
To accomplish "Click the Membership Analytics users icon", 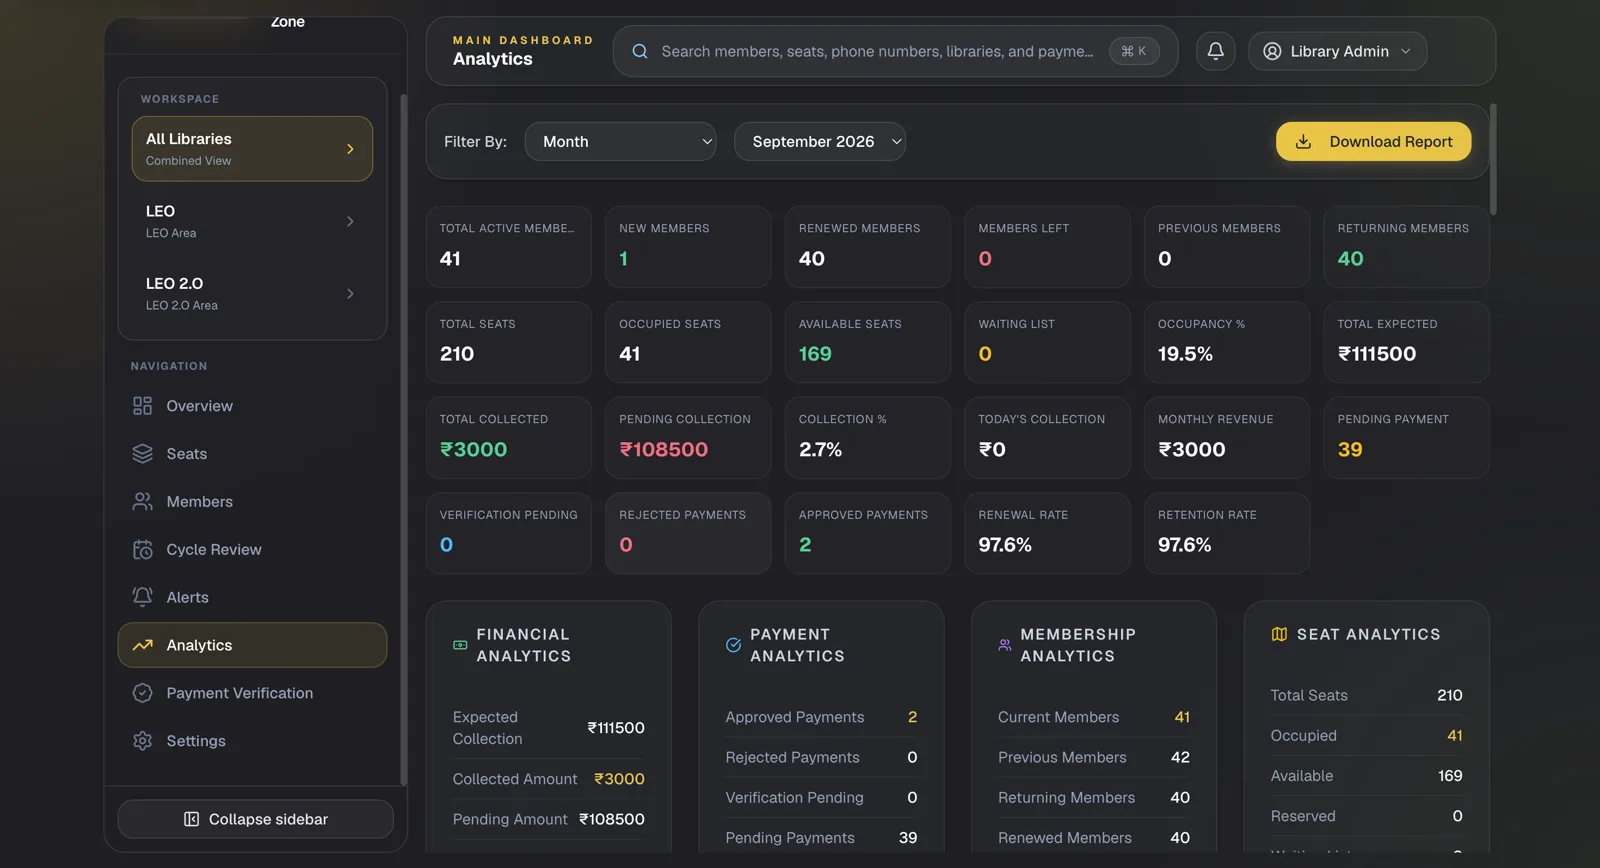I will point(1005,645).
